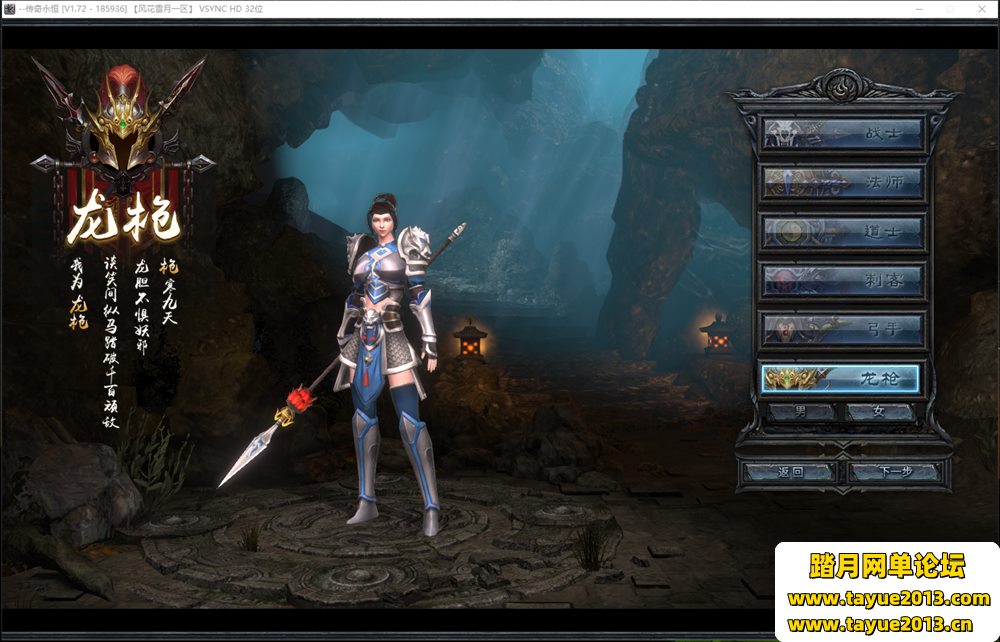
Task: Click the verse line 谈笑间纵马踏破千百顽敌
Action: (111, 342)
